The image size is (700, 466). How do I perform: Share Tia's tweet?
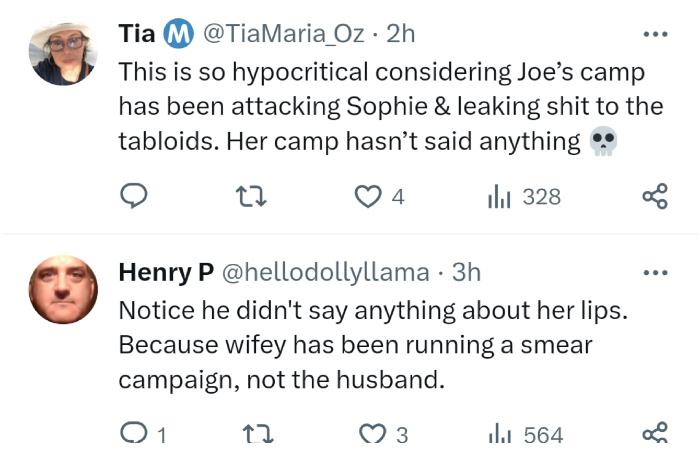654,197
